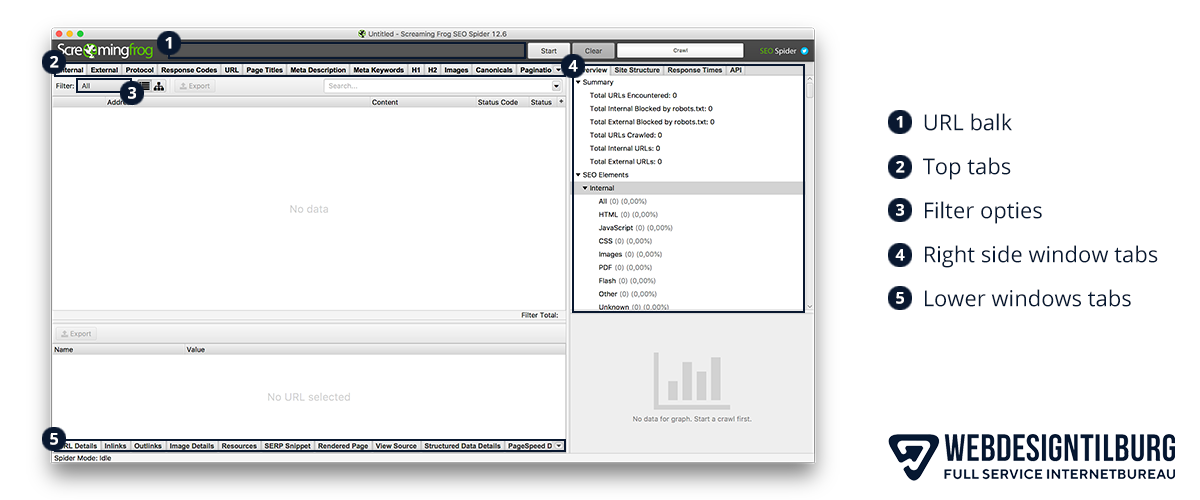Select the URL tab
Image resolution: width=1200 pixels, height=500 pixels.
(x=232, y=70)
